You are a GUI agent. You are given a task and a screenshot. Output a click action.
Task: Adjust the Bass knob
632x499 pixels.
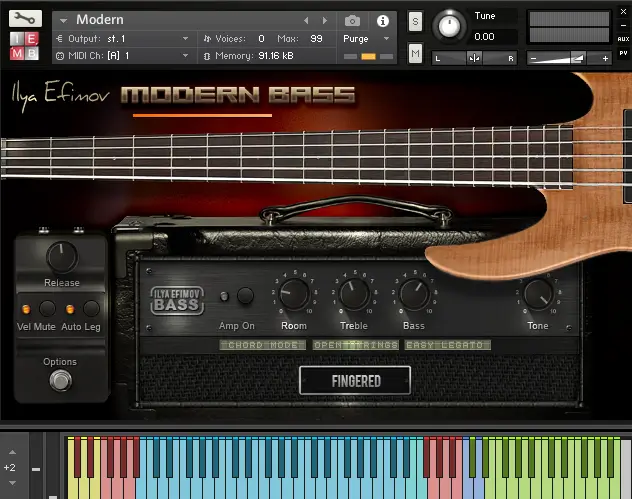click(x=414, y=294)
